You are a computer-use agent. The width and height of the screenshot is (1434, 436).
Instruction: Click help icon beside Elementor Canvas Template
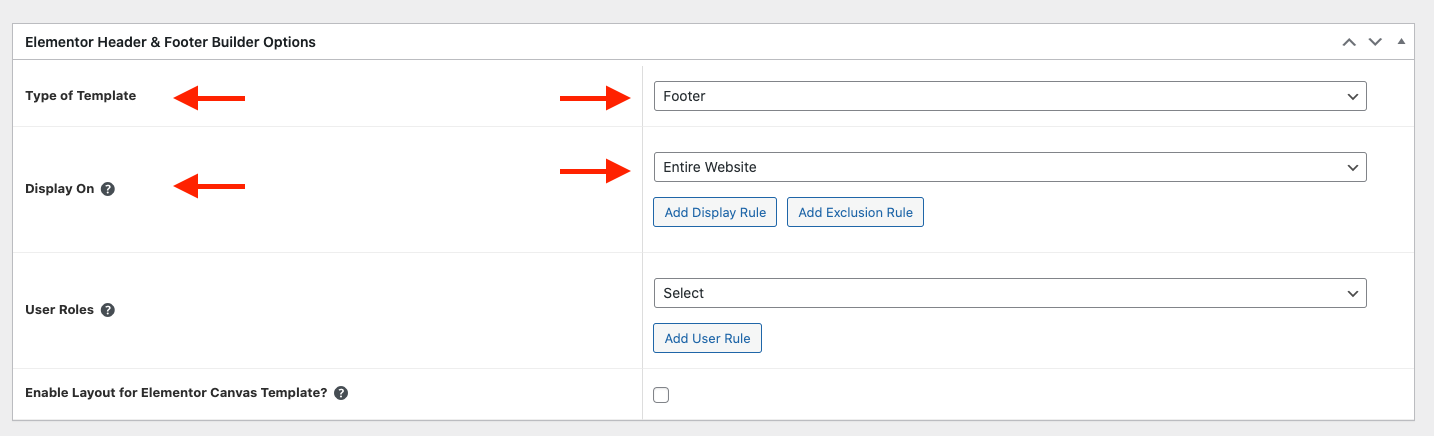[x=341, y=393]
